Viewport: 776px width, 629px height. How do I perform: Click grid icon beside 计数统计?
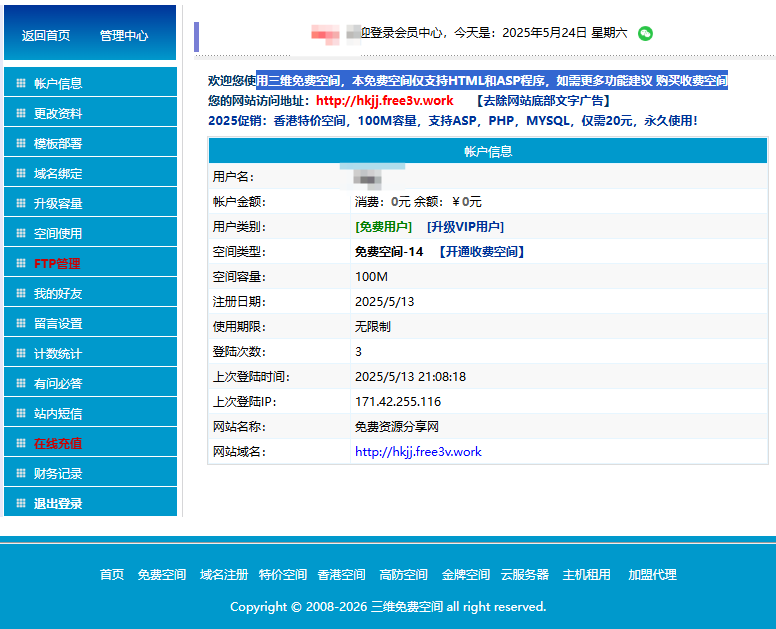pyautogui.click(x=21, y=354)
